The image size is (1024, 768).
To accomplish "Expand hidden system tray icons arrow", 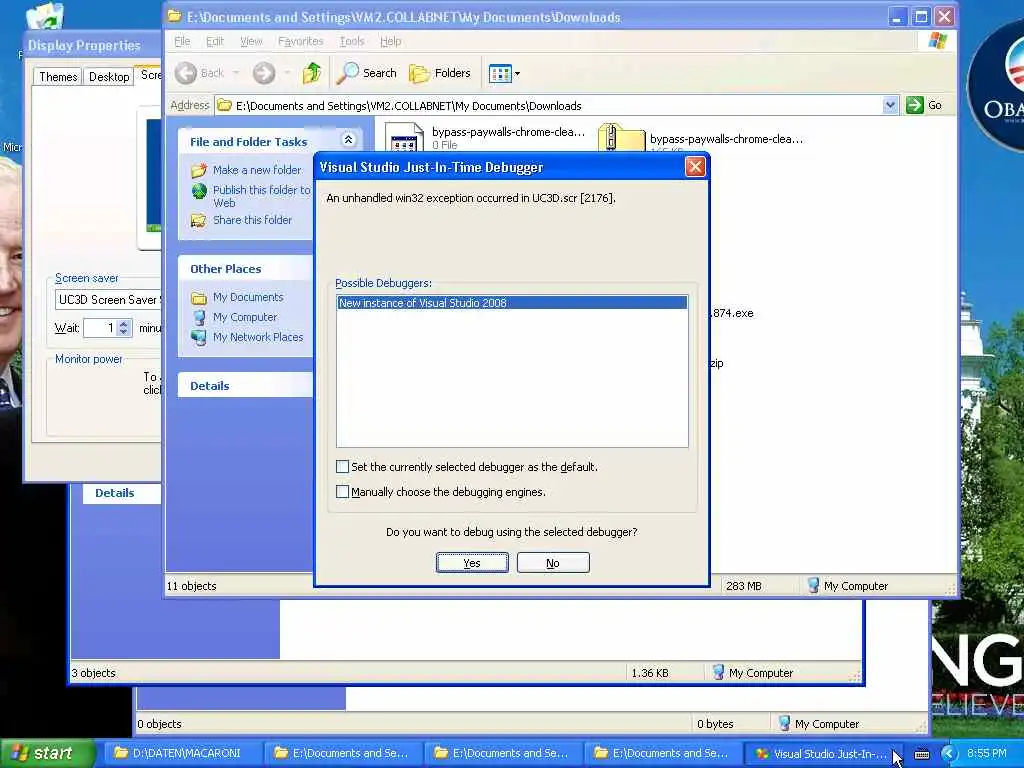I will (x=948, y=754).
